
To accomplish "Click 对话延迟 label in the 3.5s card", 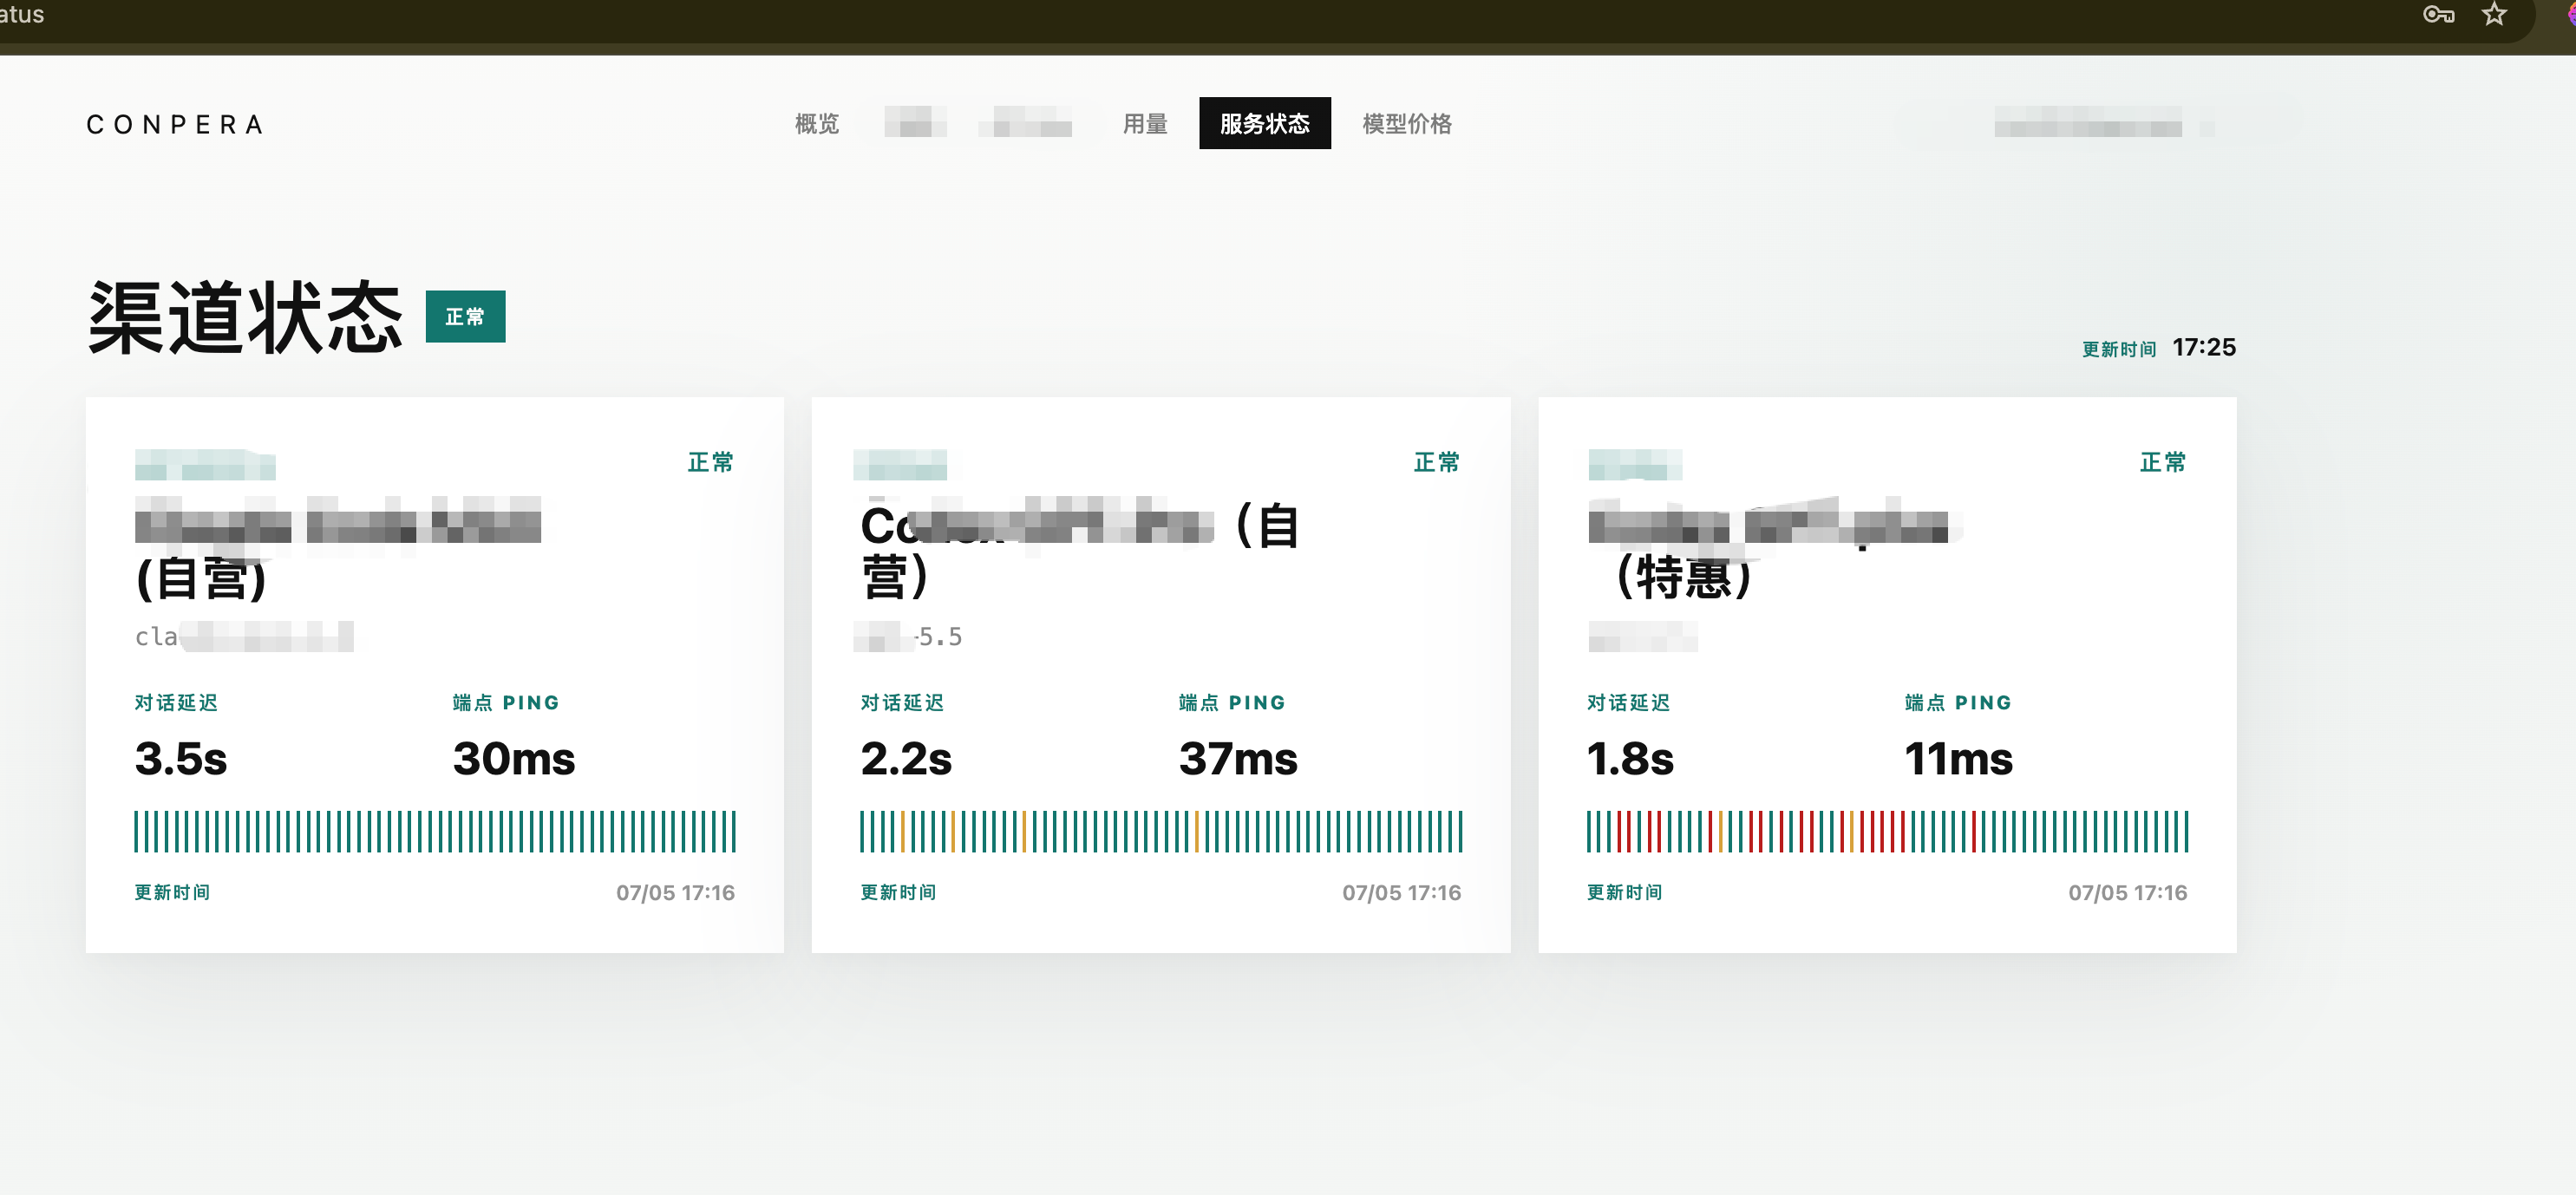I will click(176, 702).
